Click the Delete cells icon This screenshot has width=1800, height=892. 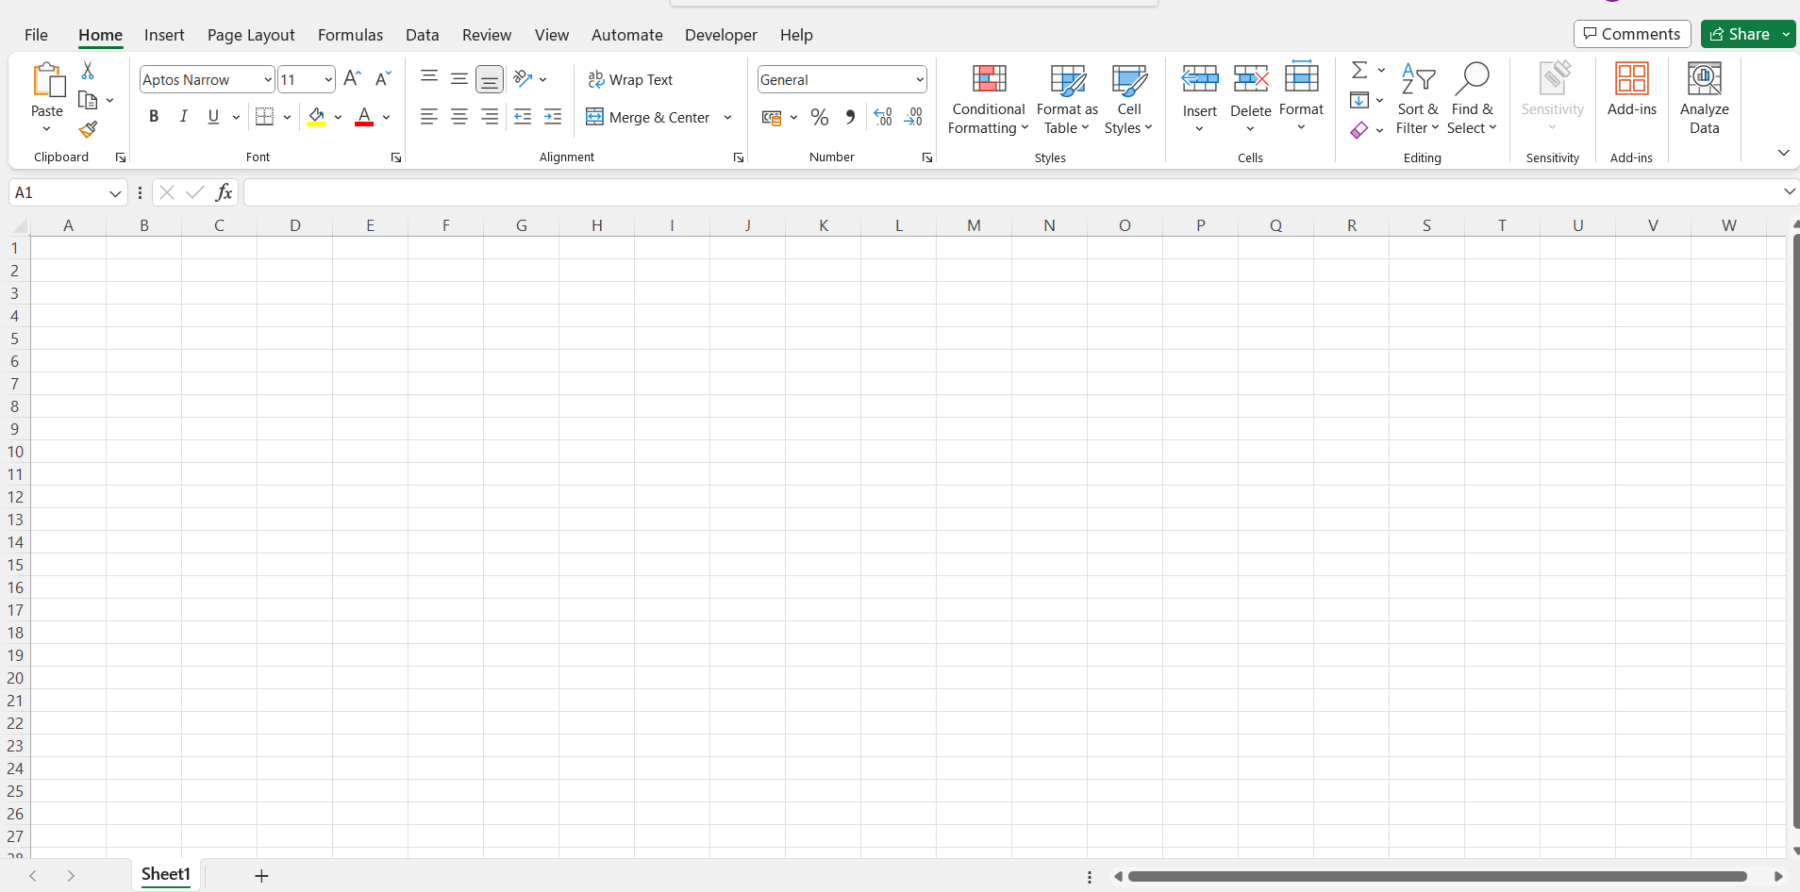coord(1251,79)
